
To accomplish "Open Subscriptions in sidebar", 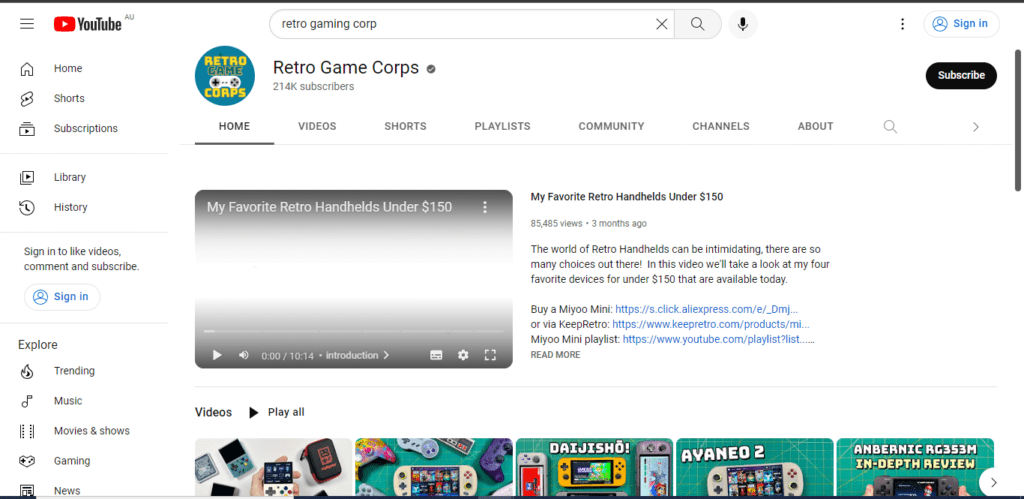I will (x=84, y=129).
